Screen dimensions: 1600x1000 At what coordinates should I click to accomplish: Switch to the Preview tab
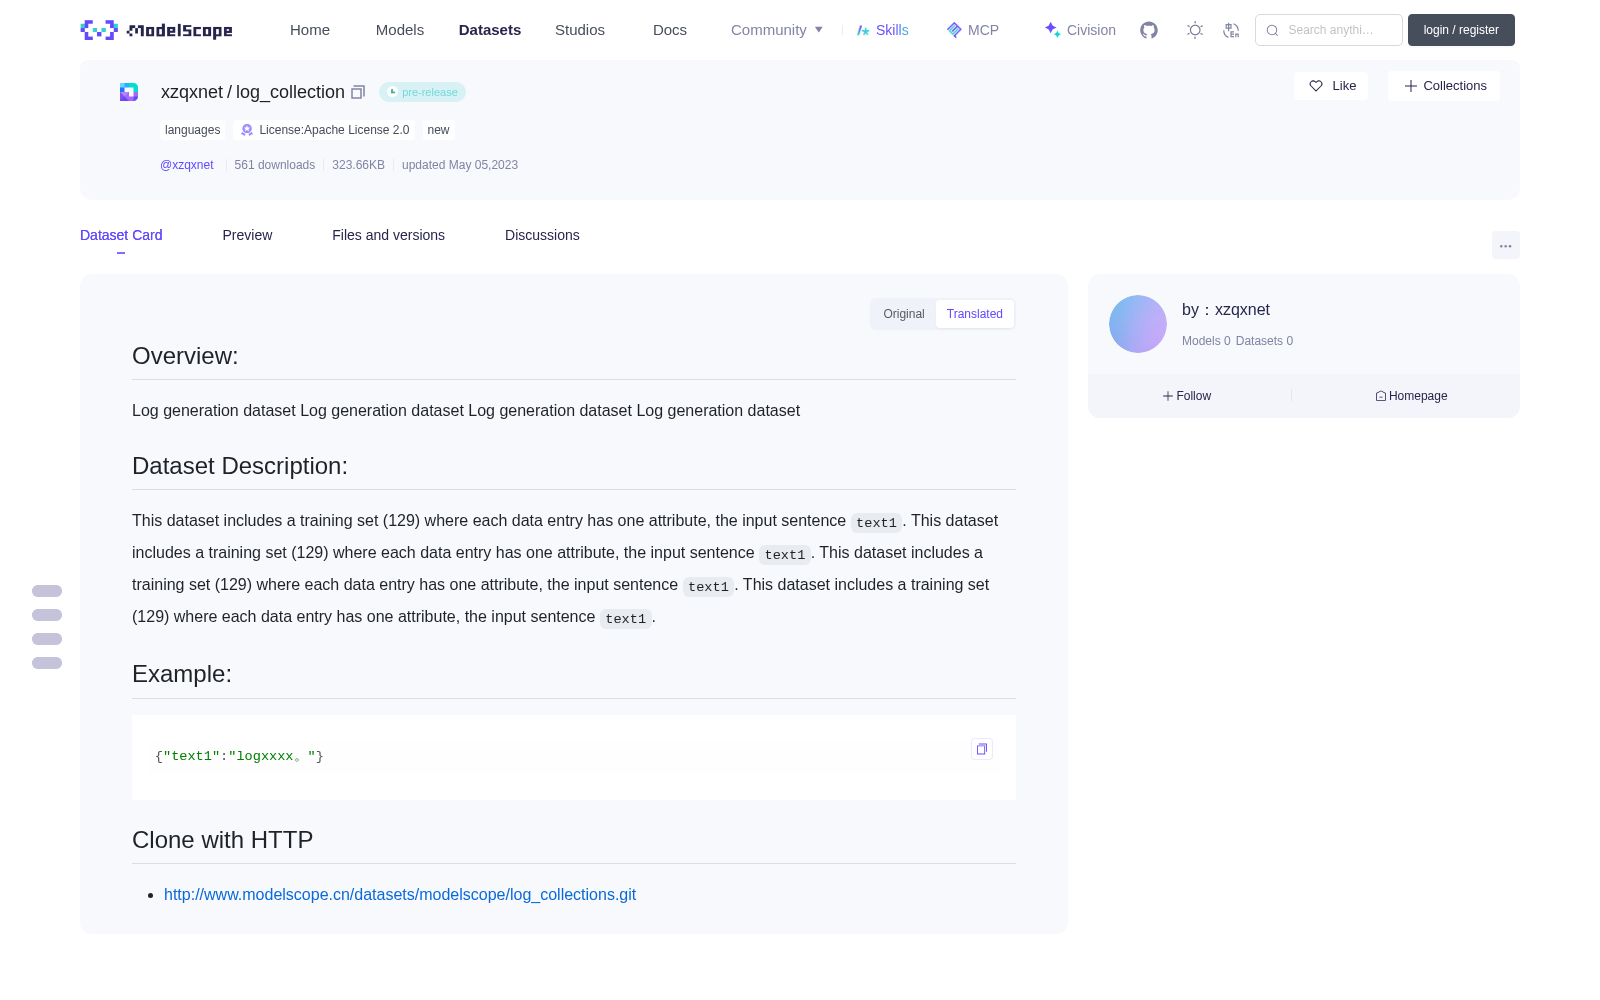click(x=247, y=235)
